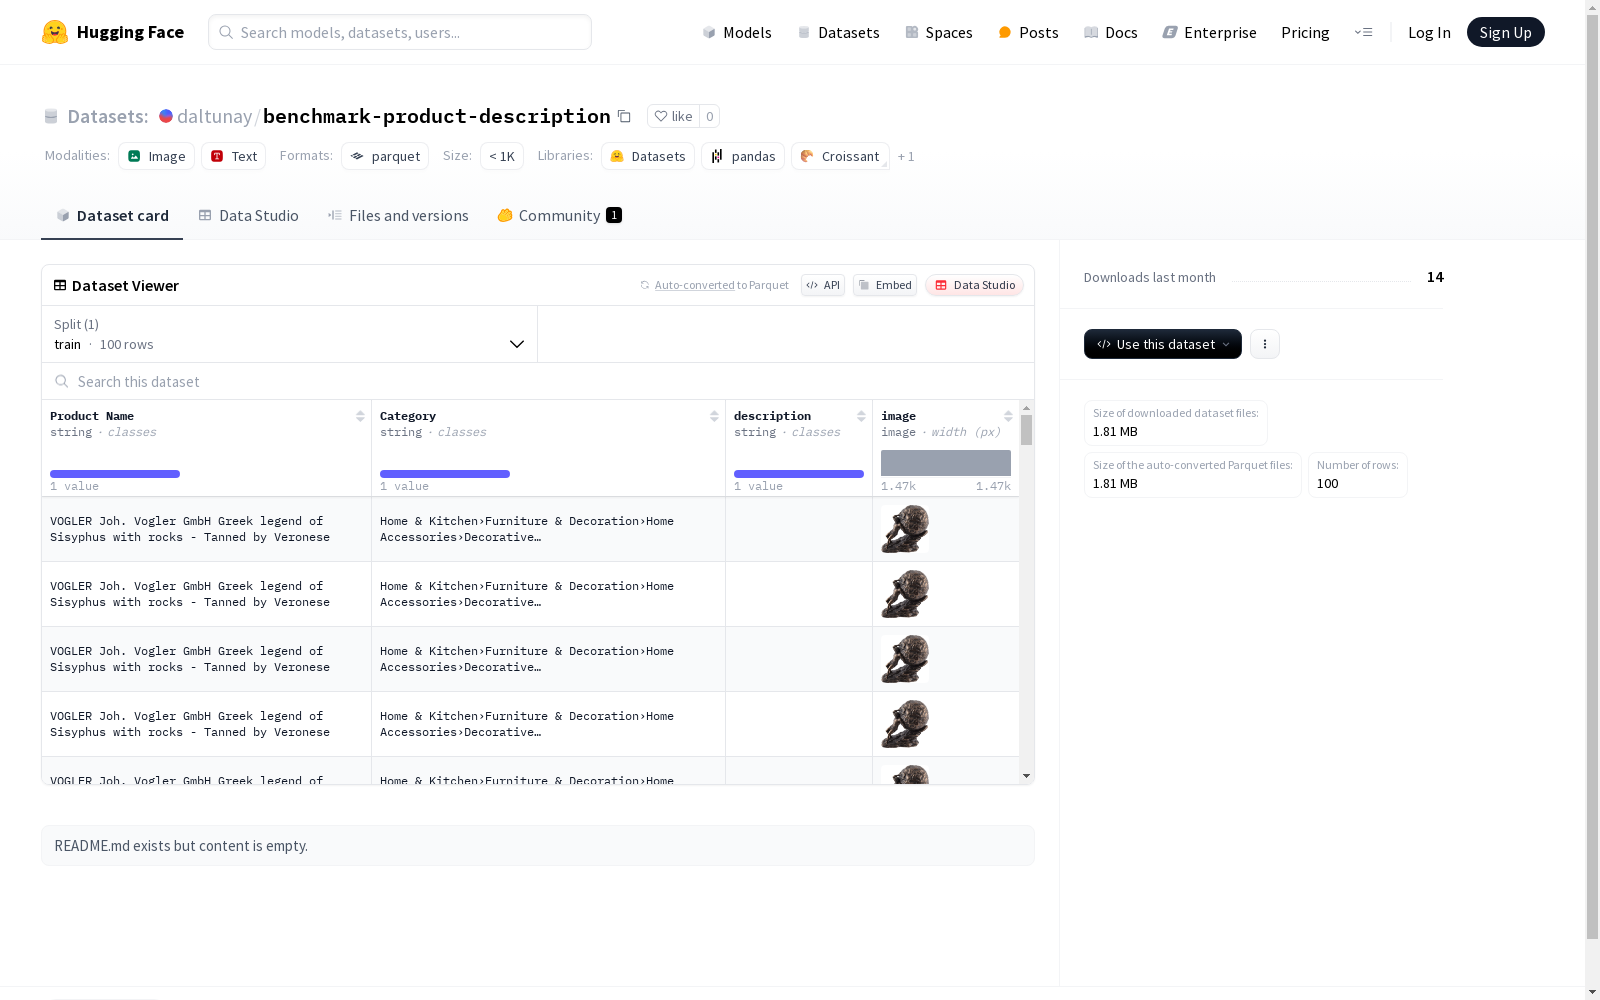Image resolution: width=1600 pixels, height=1000 pixels.
Task: Click the Category histogram bar
Action: (x=445, y=474)
